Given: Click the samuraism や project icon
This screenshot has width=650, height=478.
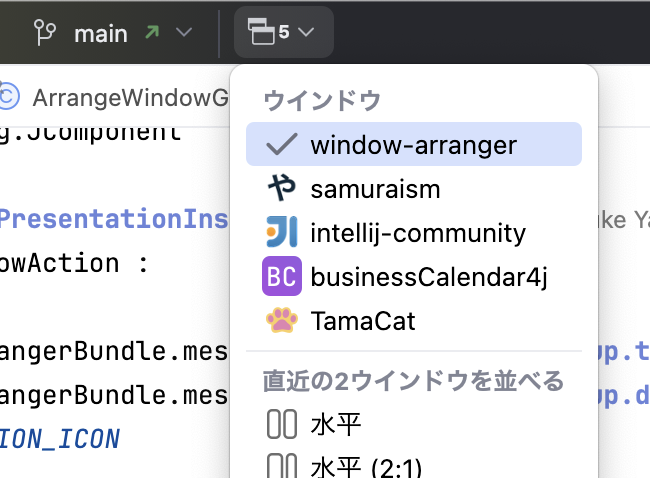Looking at the screenshot, I should (x=282, y=188).
